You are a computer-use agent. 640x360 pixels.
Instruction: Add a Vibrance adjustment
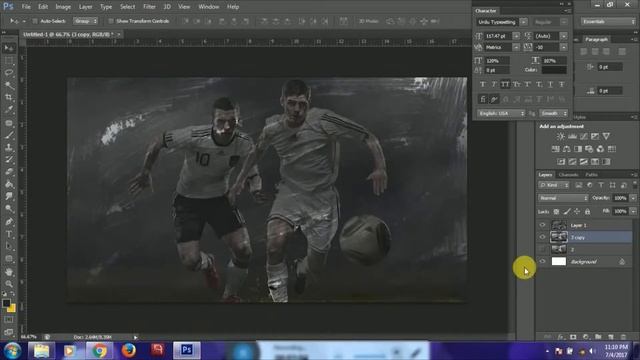[x=606, y=136]
